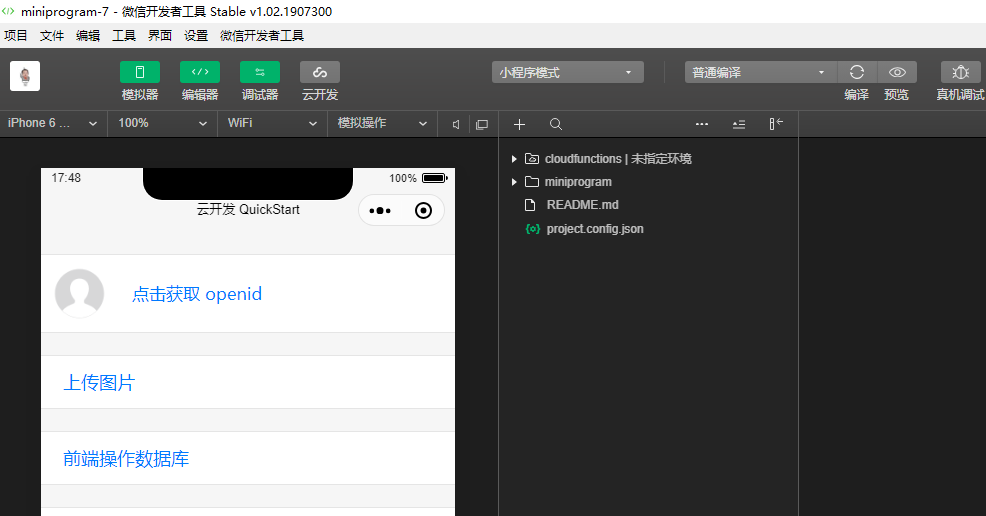Open the 微信开发者工具 menu

click(x=262, y=36)
